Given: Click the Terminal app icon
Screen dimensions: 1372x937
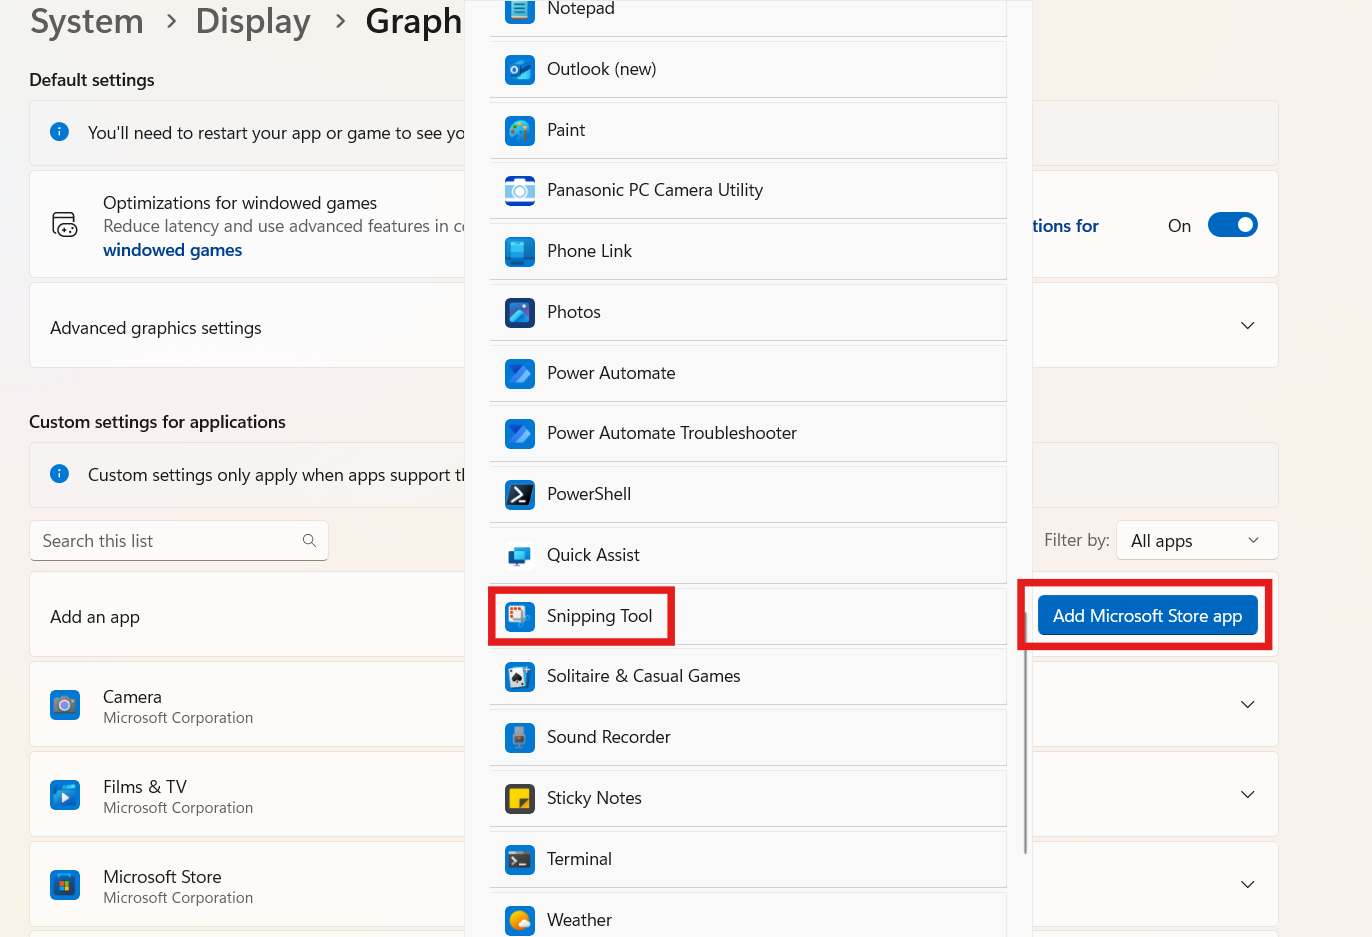Looking at the screenshot, I should click(520, 859).
